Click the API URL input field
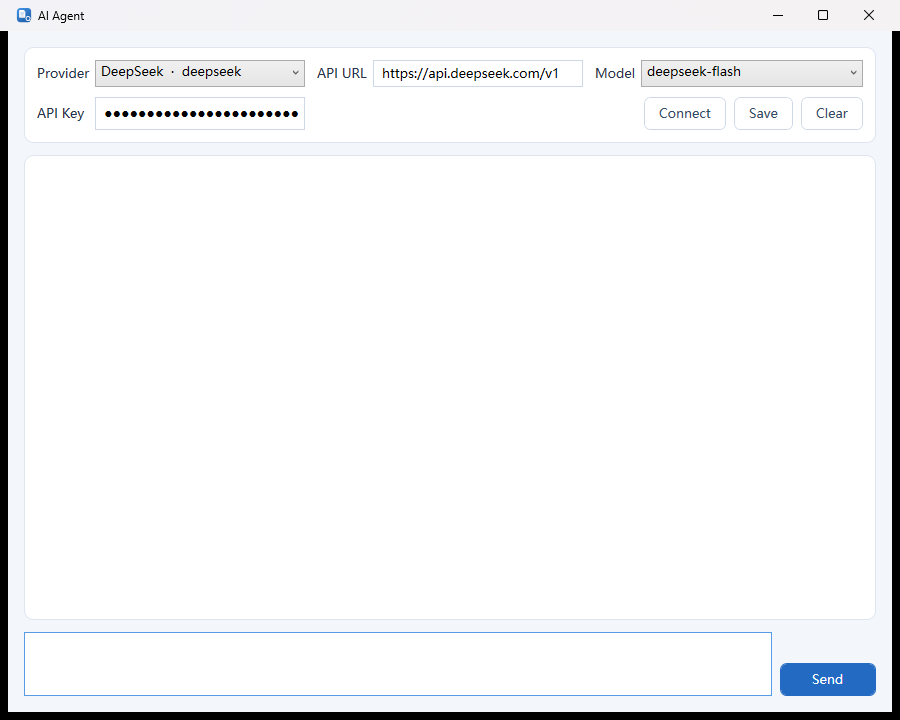This screenshot has height=720, width=900. click(478, 73)
